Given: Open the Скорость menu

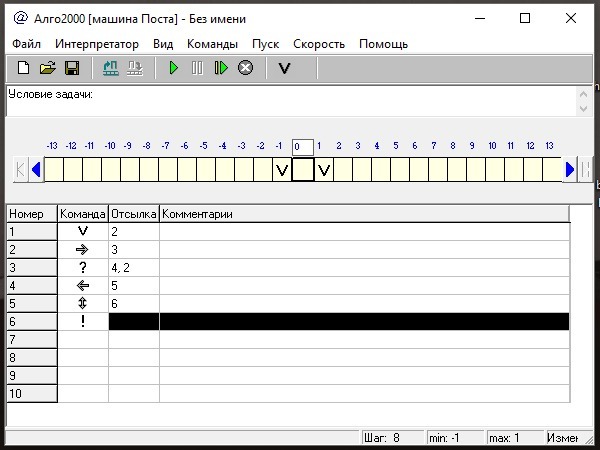Looking at the screenshot, I should (x=319, y=44).
